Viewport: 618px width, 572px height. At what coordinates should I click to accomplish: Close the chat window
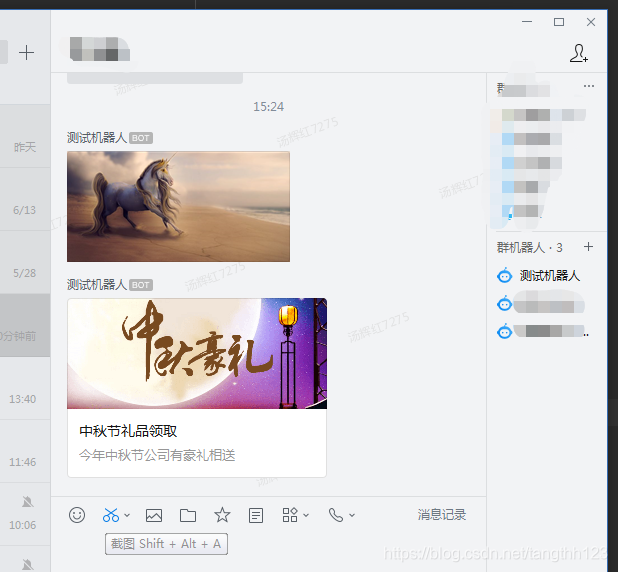click(x=591, y=22)
